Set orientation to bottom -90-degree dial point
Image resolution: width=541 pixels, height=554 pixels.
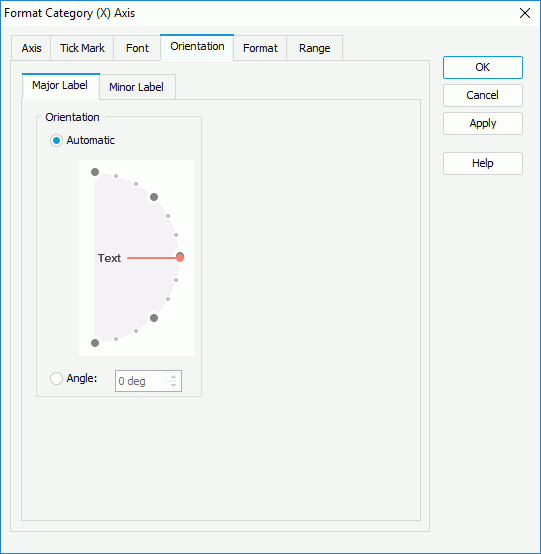click(95, 343)
